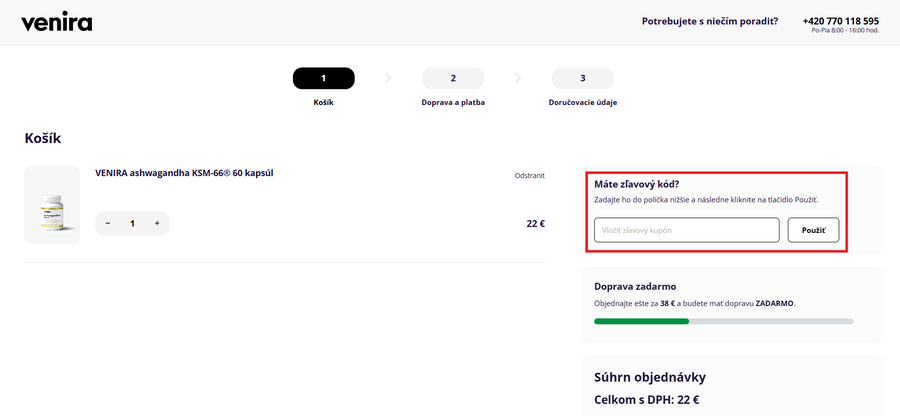Remove item with Odstrániť link
Image resolution: width=900 pixels, height=416 pixels.
click(529, 175)
